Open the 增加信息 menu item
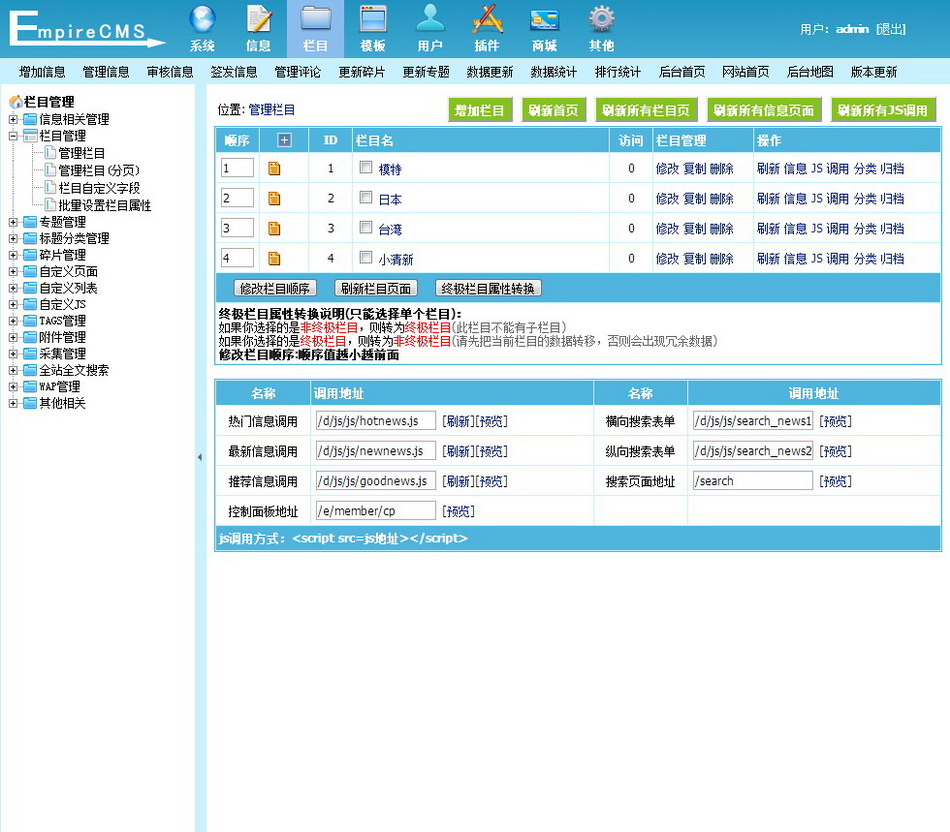This screenshot has height=832, width=950. pyautogui.click(x=42, y=72)
